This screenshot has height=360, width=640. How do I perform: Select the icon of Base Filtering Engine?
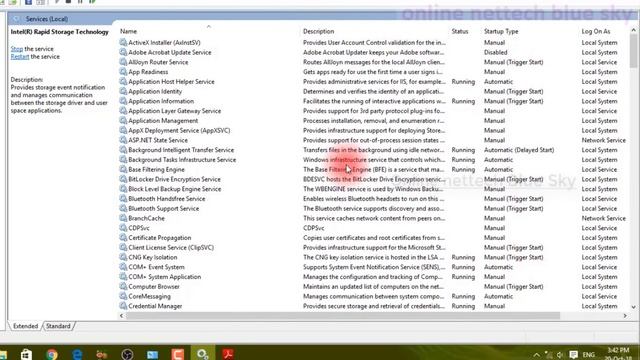coord(123,169)
